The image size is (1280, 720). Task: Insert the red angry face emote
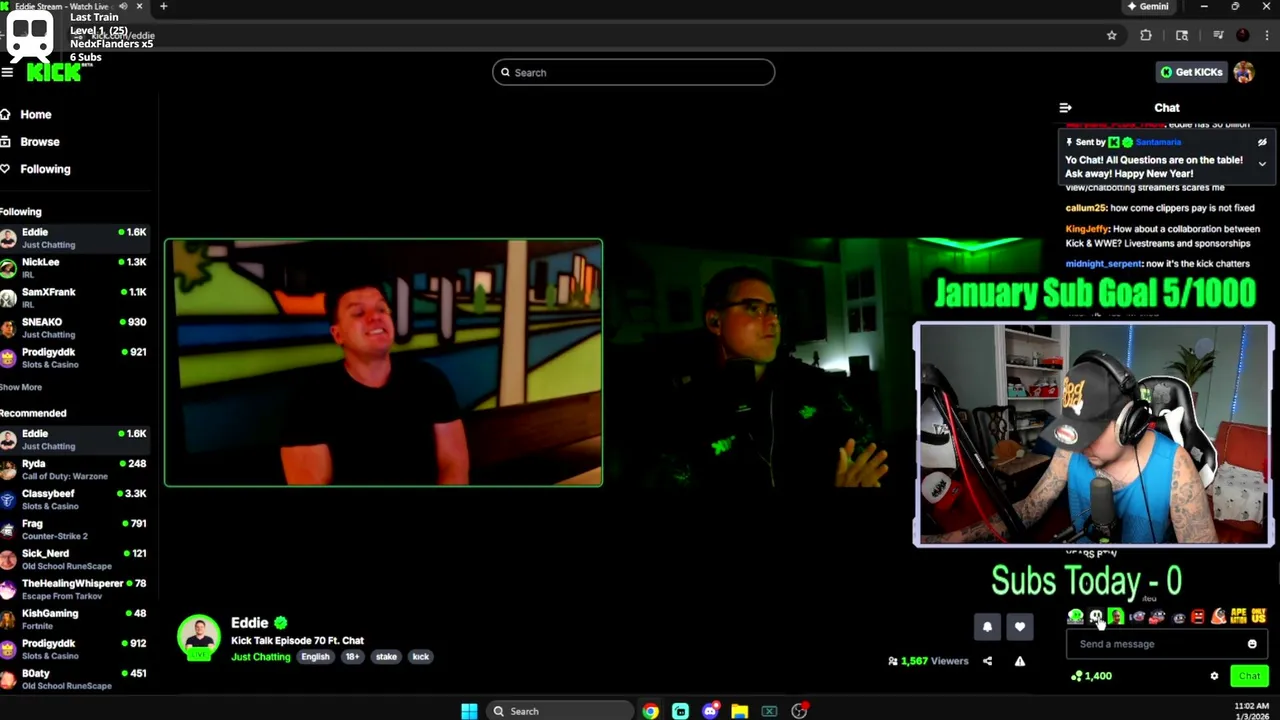[x=1198, y=617]
